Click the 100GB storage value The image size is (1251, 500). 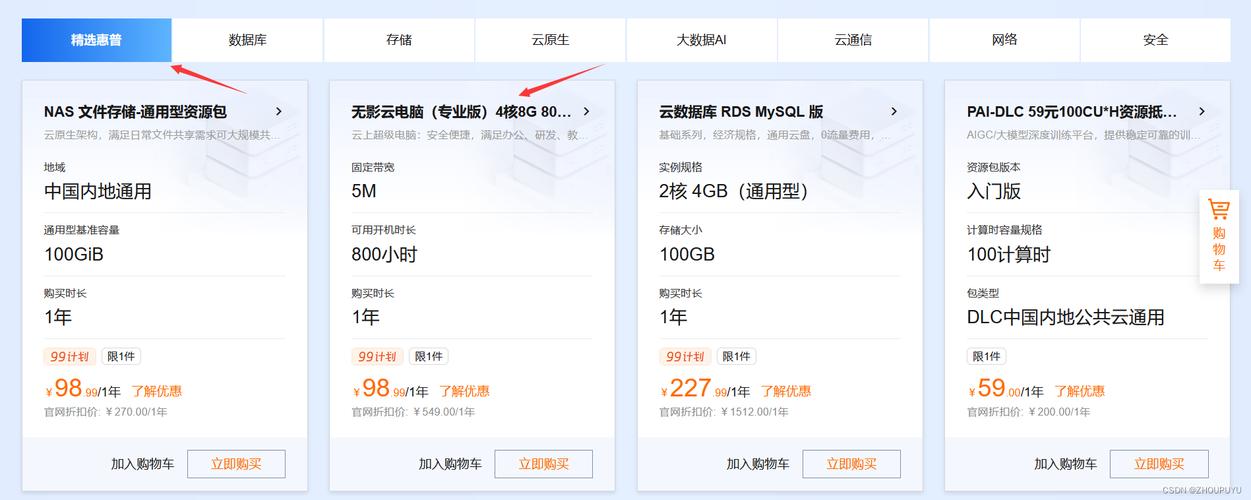(687, 254)
